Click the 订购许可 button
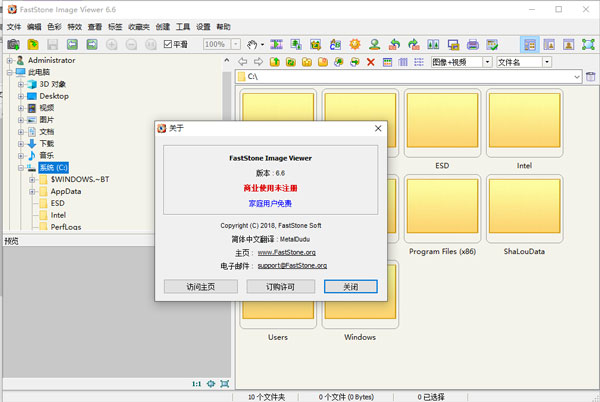The image size is (600, 402). pos(280,286)
